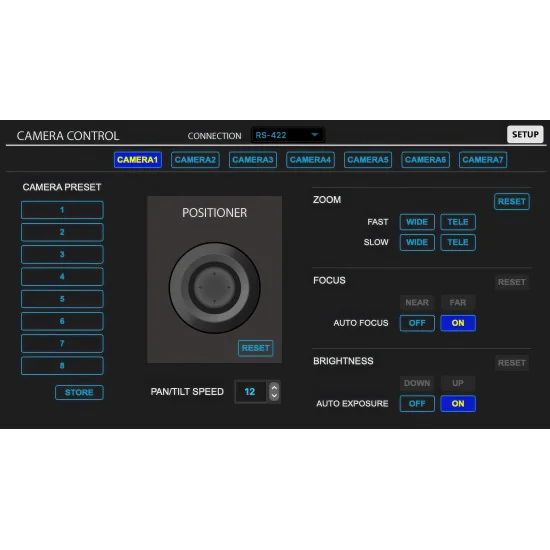Open the SETUP screen
Image resolution: width=550 pixels, height=550 pixels.
[x=525, y=134]
